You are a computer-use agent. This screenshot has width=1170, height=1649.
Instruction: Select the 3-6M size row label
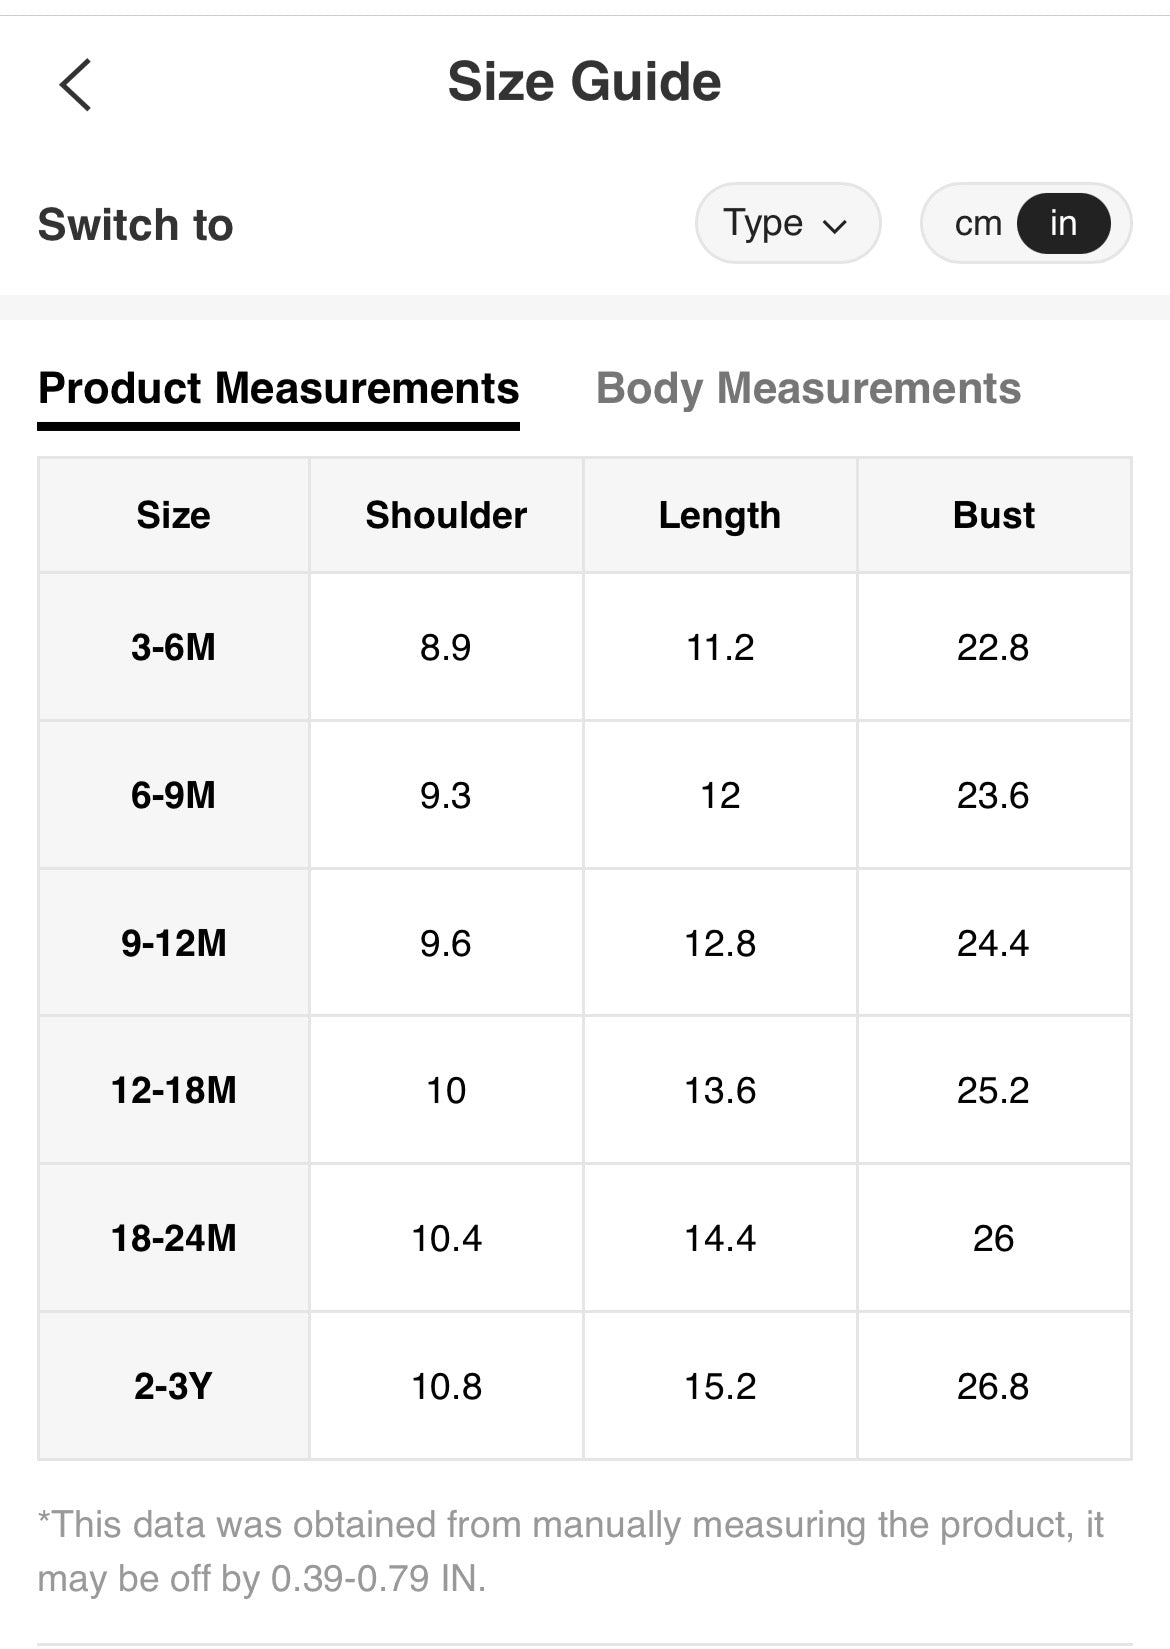click(x=173, y=647)
